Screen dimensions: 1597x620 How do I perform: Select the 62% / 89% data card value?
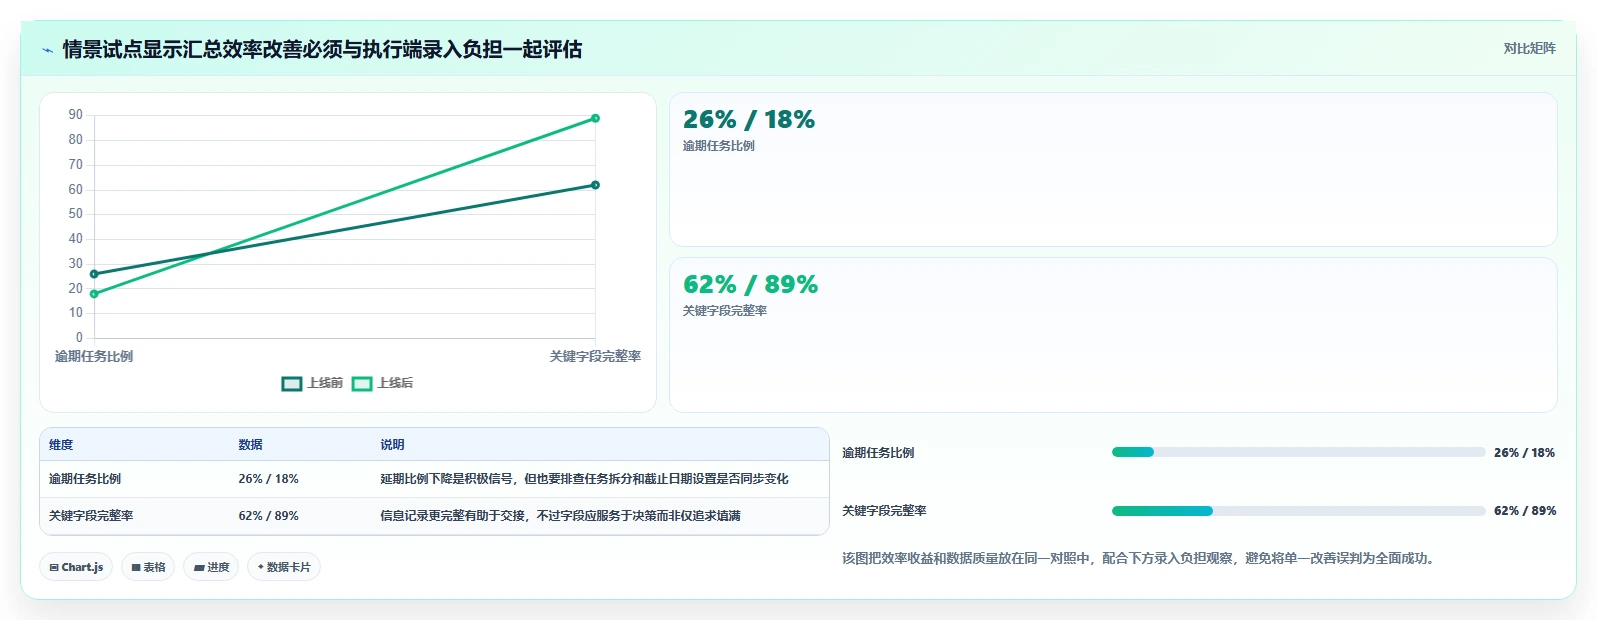click(750, 285)
